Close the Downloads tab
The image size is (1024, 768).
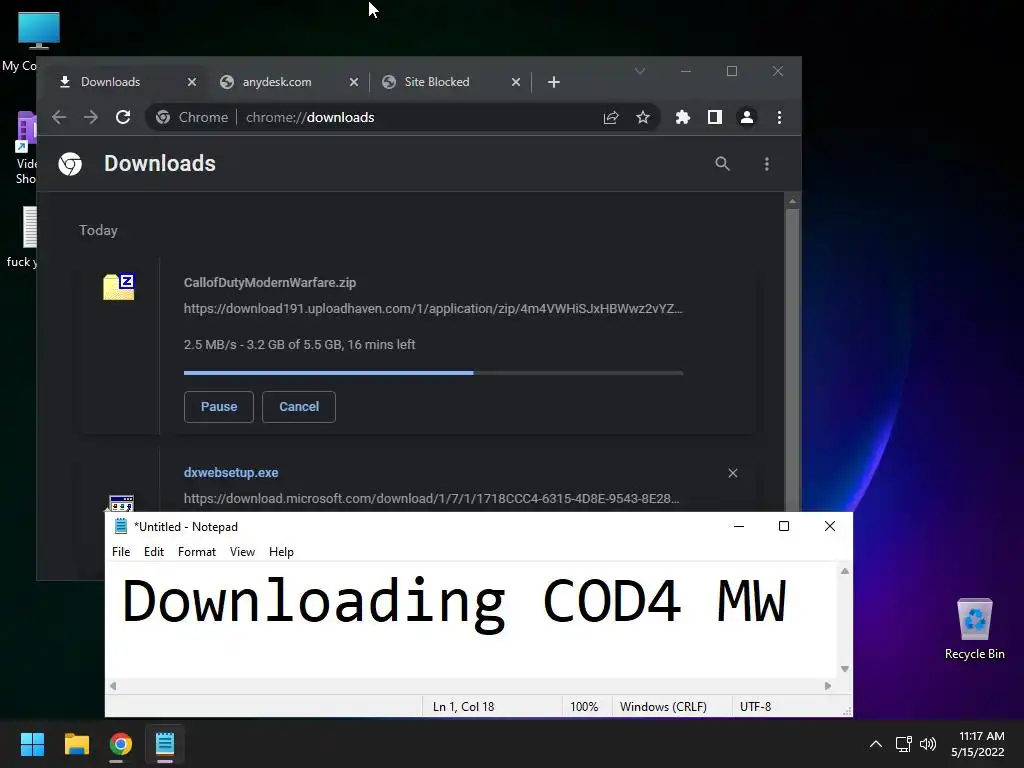coord(191,82)
